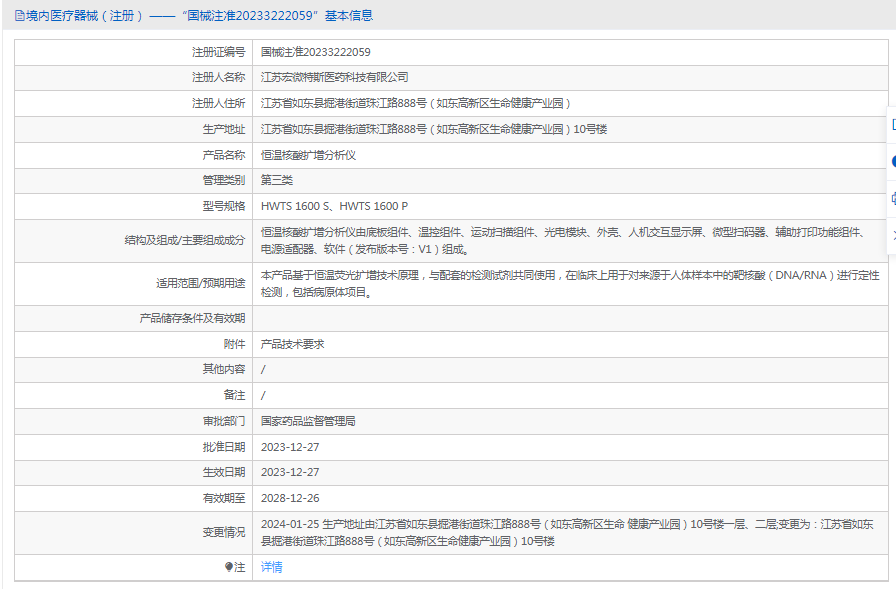The width and height of the screenshot is (896, 589).
Task: Click the 产品名称 label
Action: 223,155
